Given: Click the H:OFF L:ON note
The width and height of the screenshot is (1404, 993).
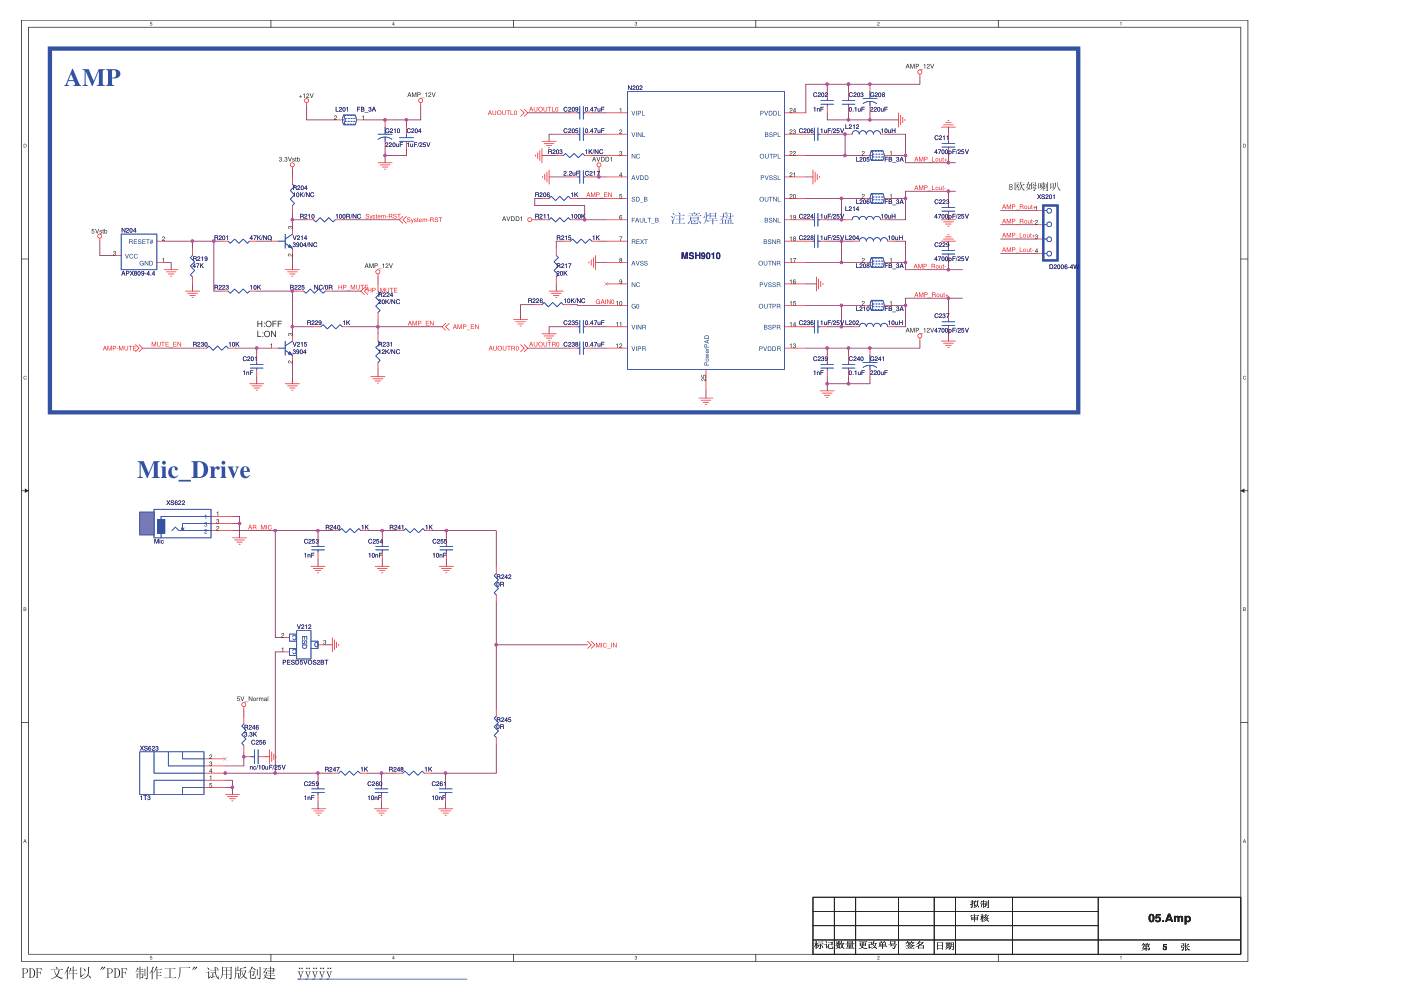Looking at the screenshot, I should tap(269, 329).
